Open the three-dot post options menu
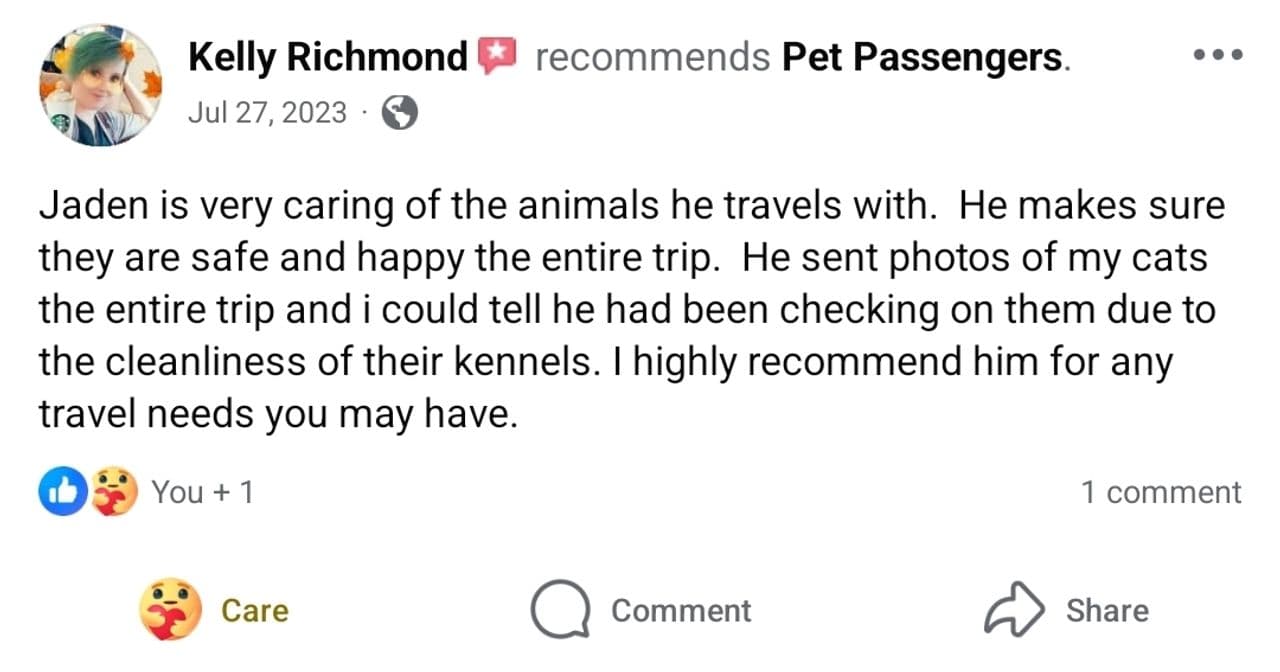This screenshot has height=672, width=1280. pyautogui.click(x=1220, y=55)
